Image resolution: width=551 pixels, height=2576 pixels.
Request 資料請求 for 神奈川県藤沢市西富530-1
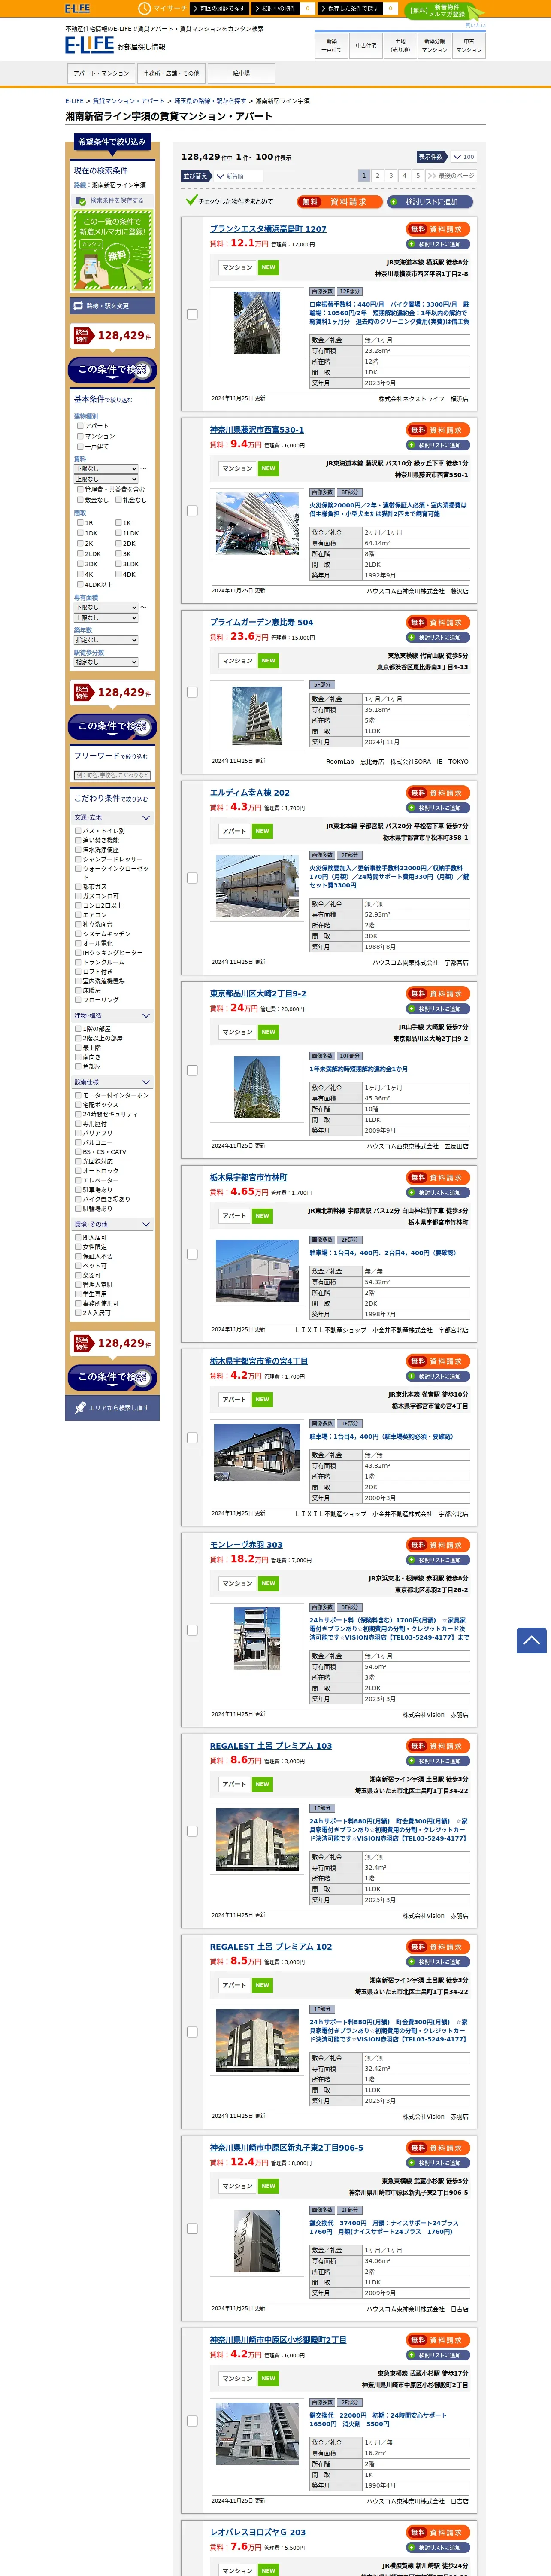pos(439,430)
